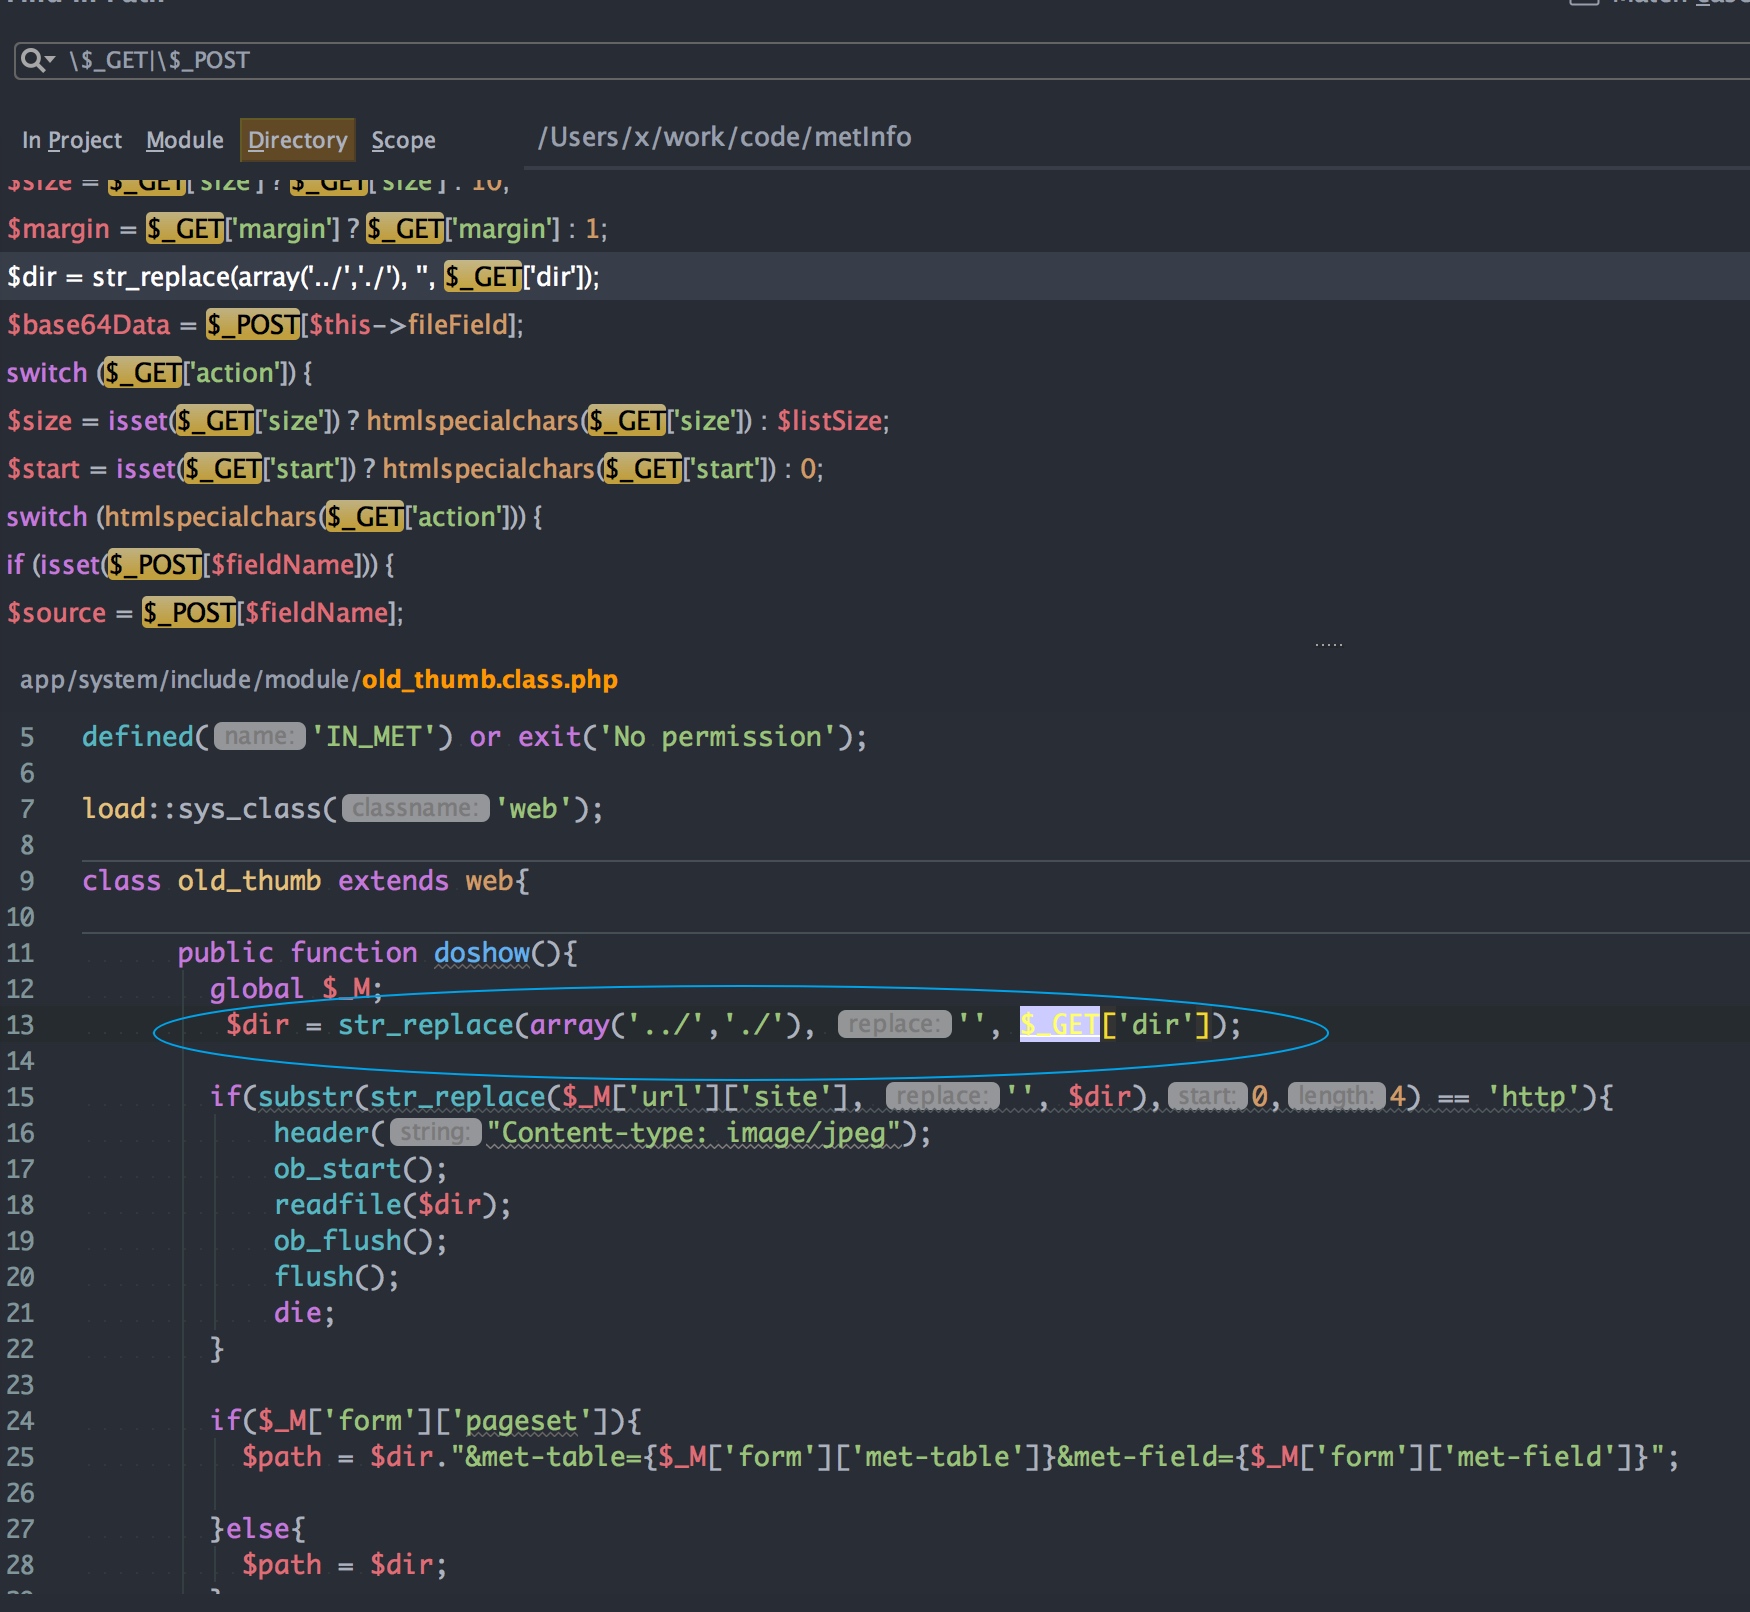Pick the switch ($_GET['action']) result row

160,373
